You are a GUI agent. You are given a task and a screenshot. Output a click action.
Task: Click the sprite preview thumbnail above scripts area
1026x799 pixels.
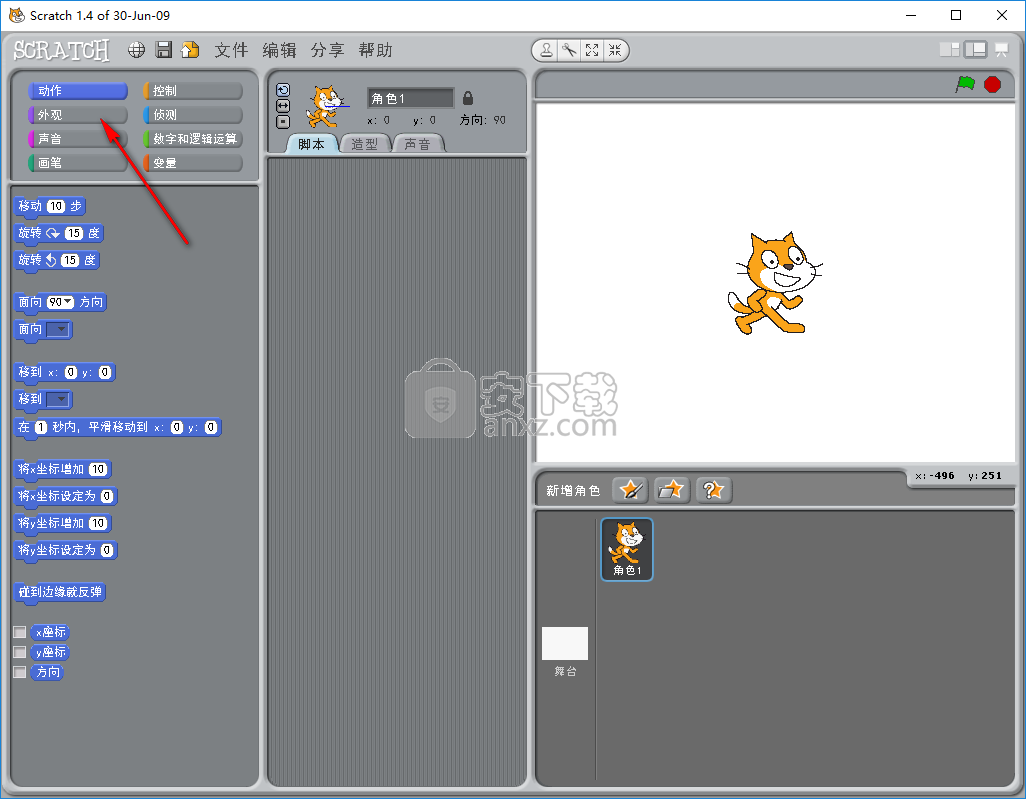click(325, 106)
